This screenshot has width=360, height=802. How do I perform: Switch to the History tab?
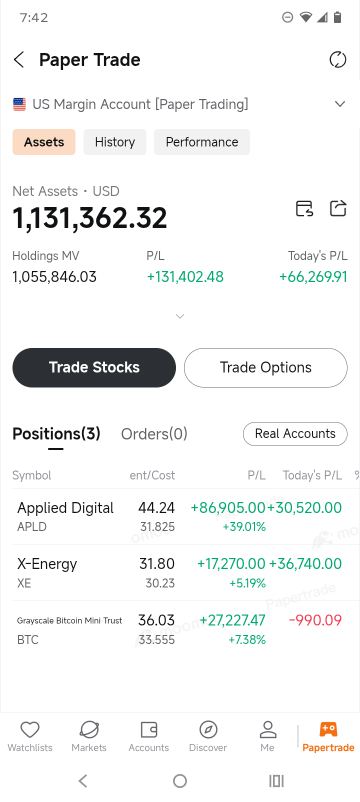click(115, 142)
